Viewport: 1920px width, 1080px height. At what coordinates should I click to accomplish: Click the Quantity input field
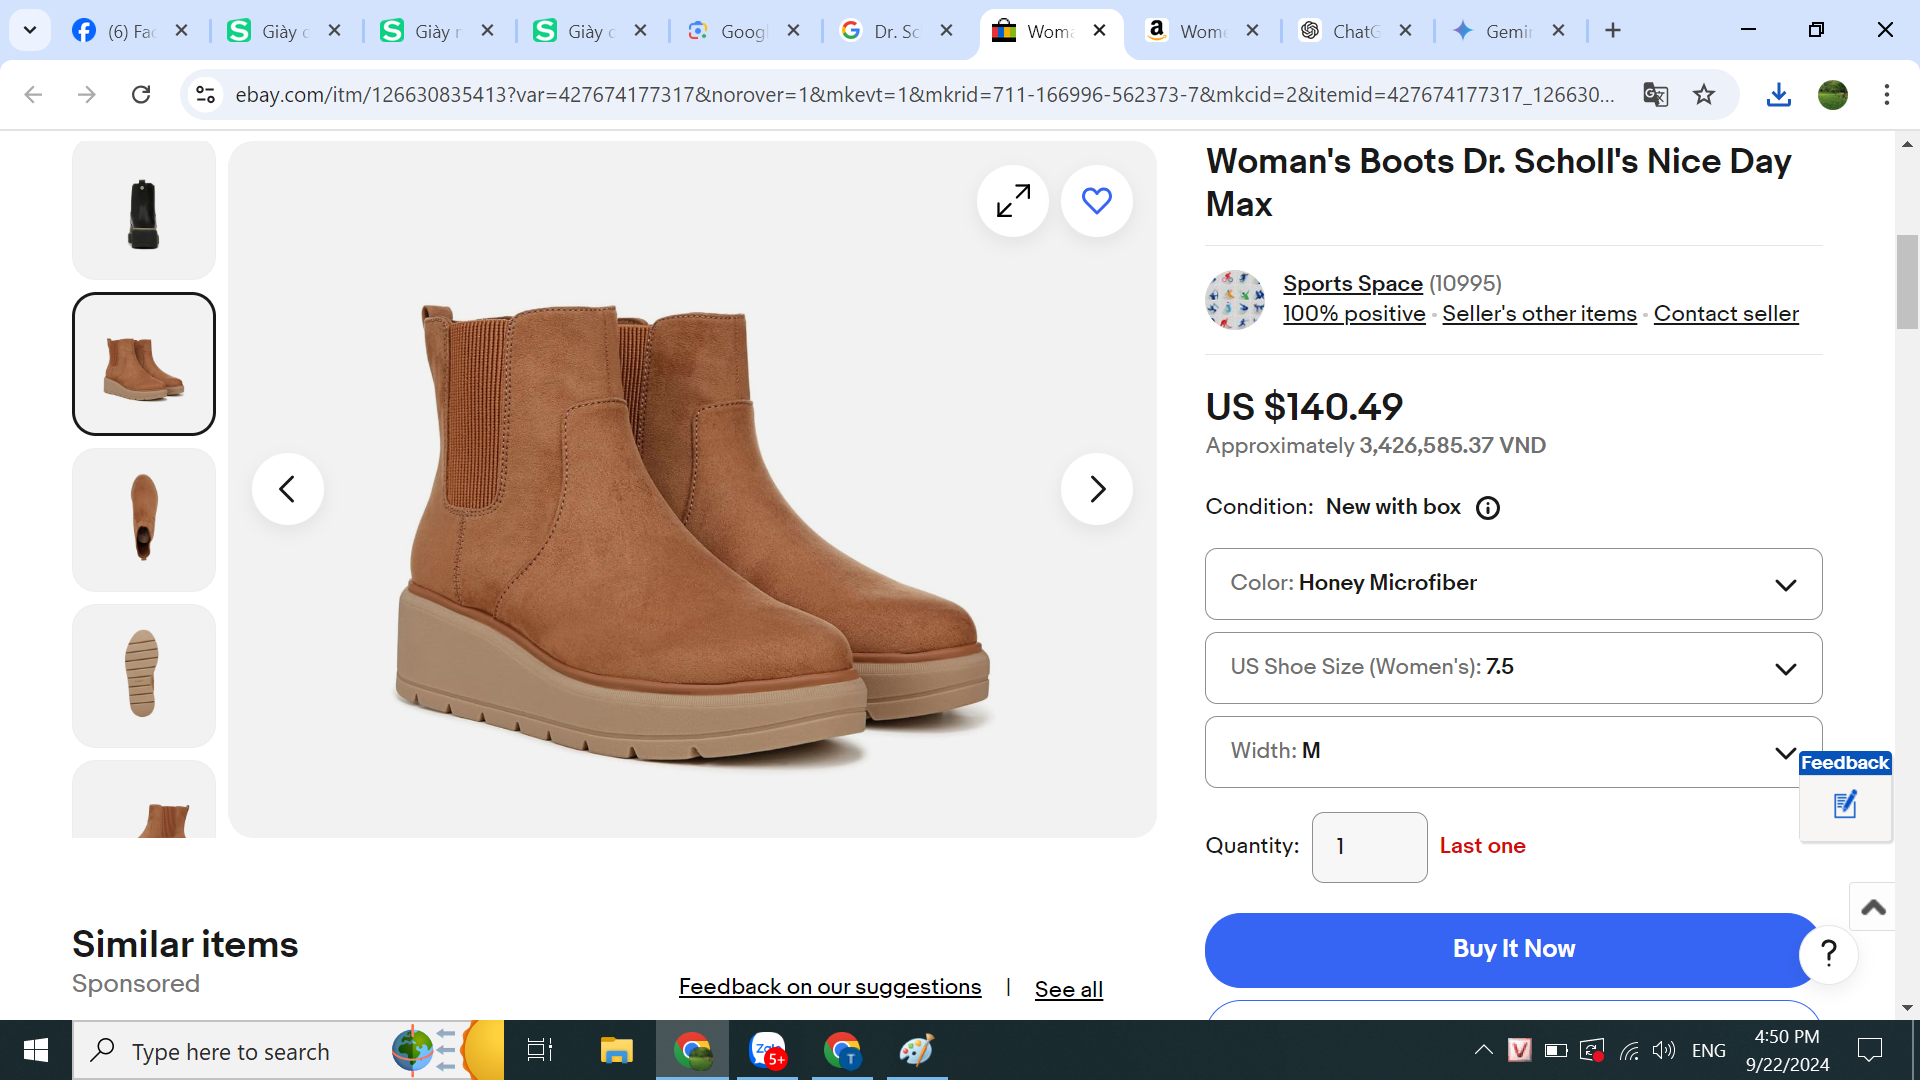tap(1368, 847)
